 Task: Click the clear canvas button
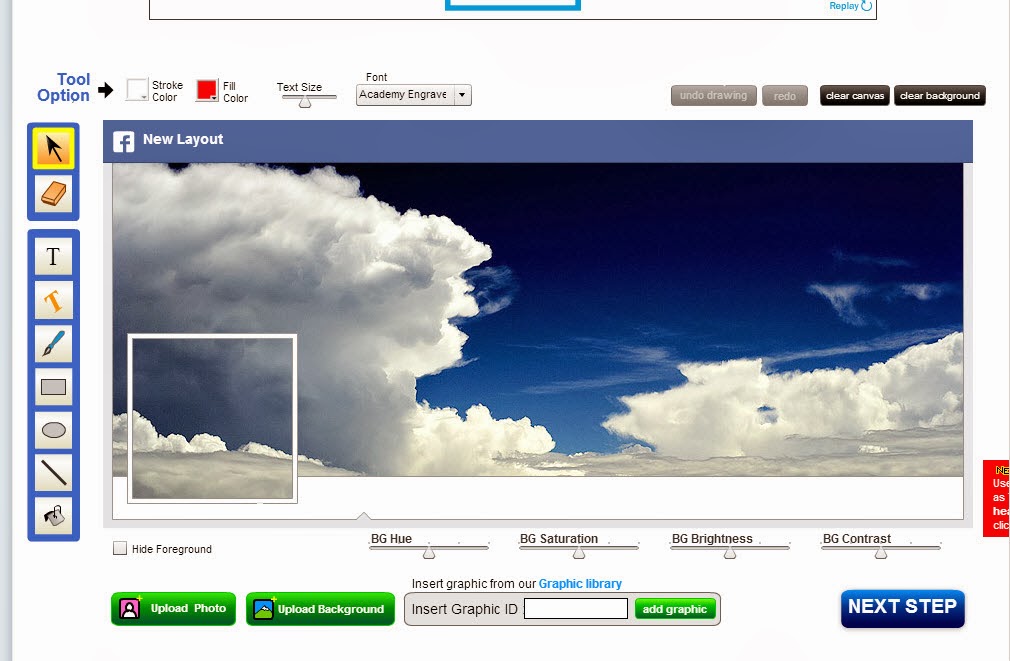pos(855,95)
